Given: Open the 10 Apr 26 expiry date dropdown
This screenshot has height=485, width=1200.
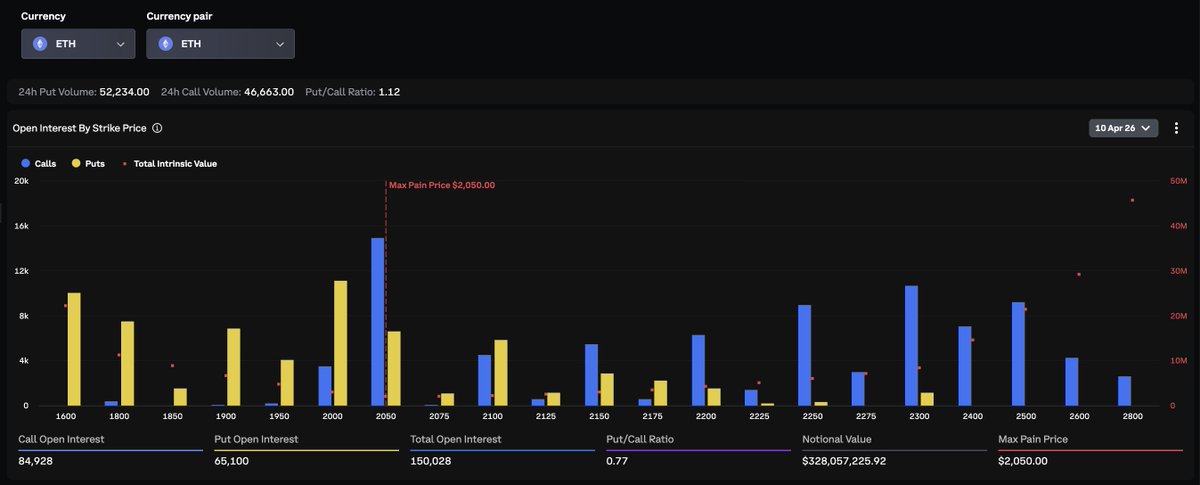Looking at the screenshot, I should 1123,128.
